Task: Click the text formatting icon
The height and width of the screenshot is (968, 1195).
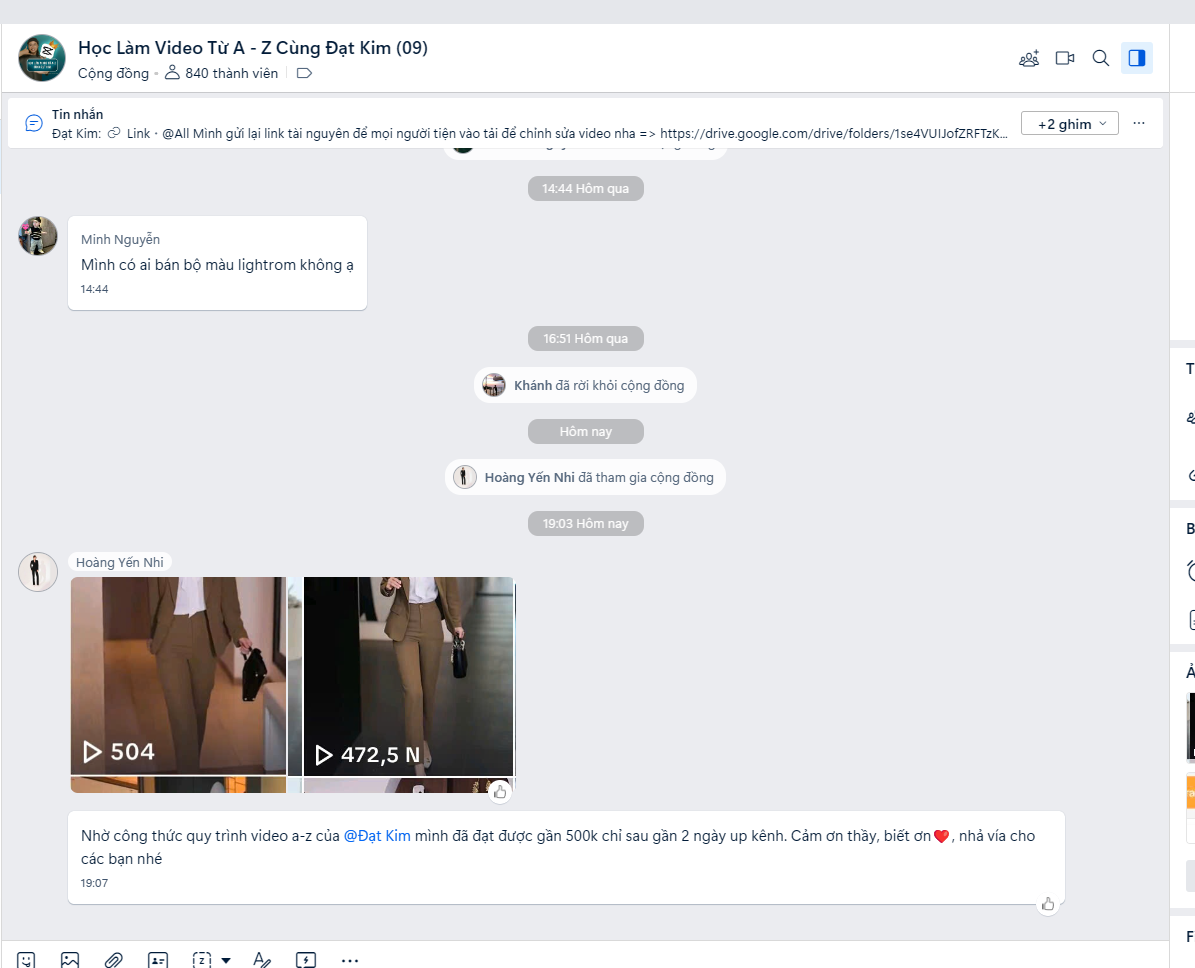Action: point(262,959)
